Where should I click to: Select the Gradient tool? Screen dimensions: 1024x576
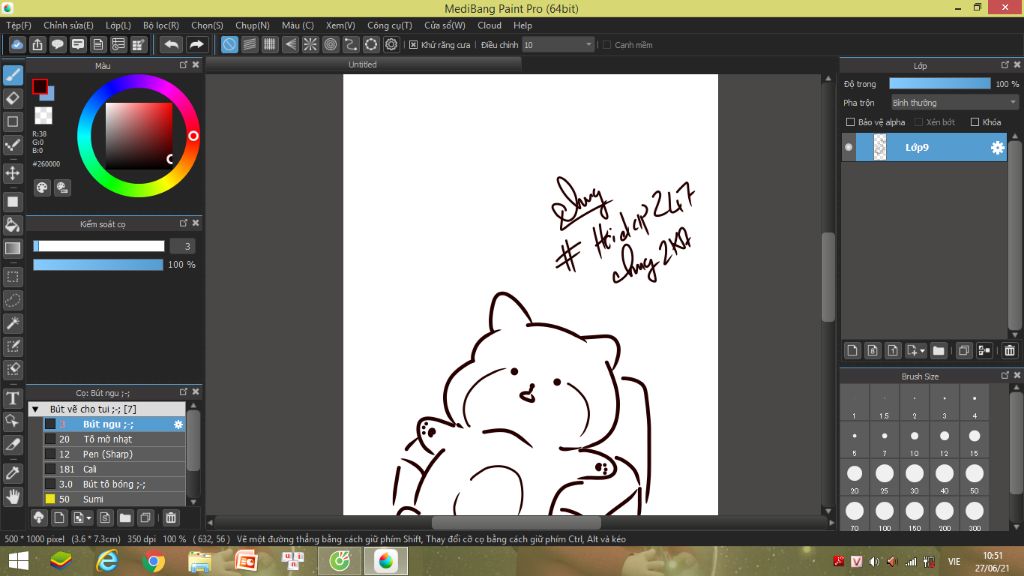point(12,248)
